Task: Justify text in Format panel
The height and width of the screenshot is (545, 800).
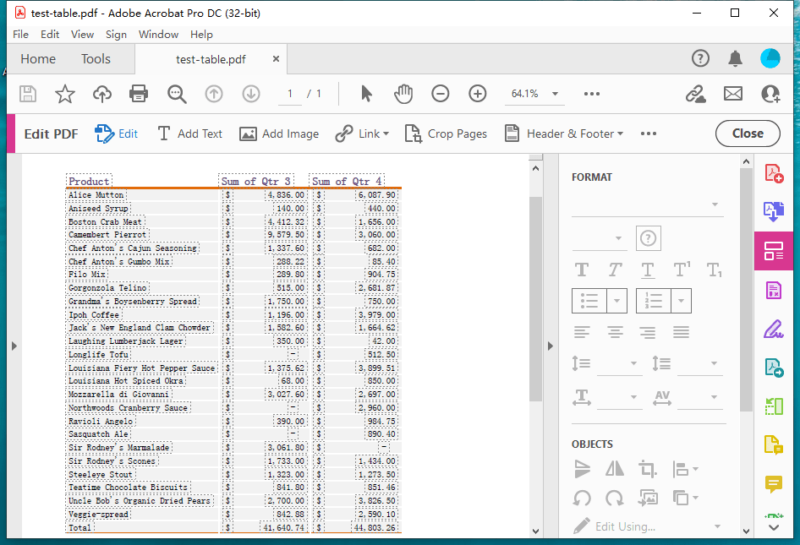Action: tap(681, 332)
